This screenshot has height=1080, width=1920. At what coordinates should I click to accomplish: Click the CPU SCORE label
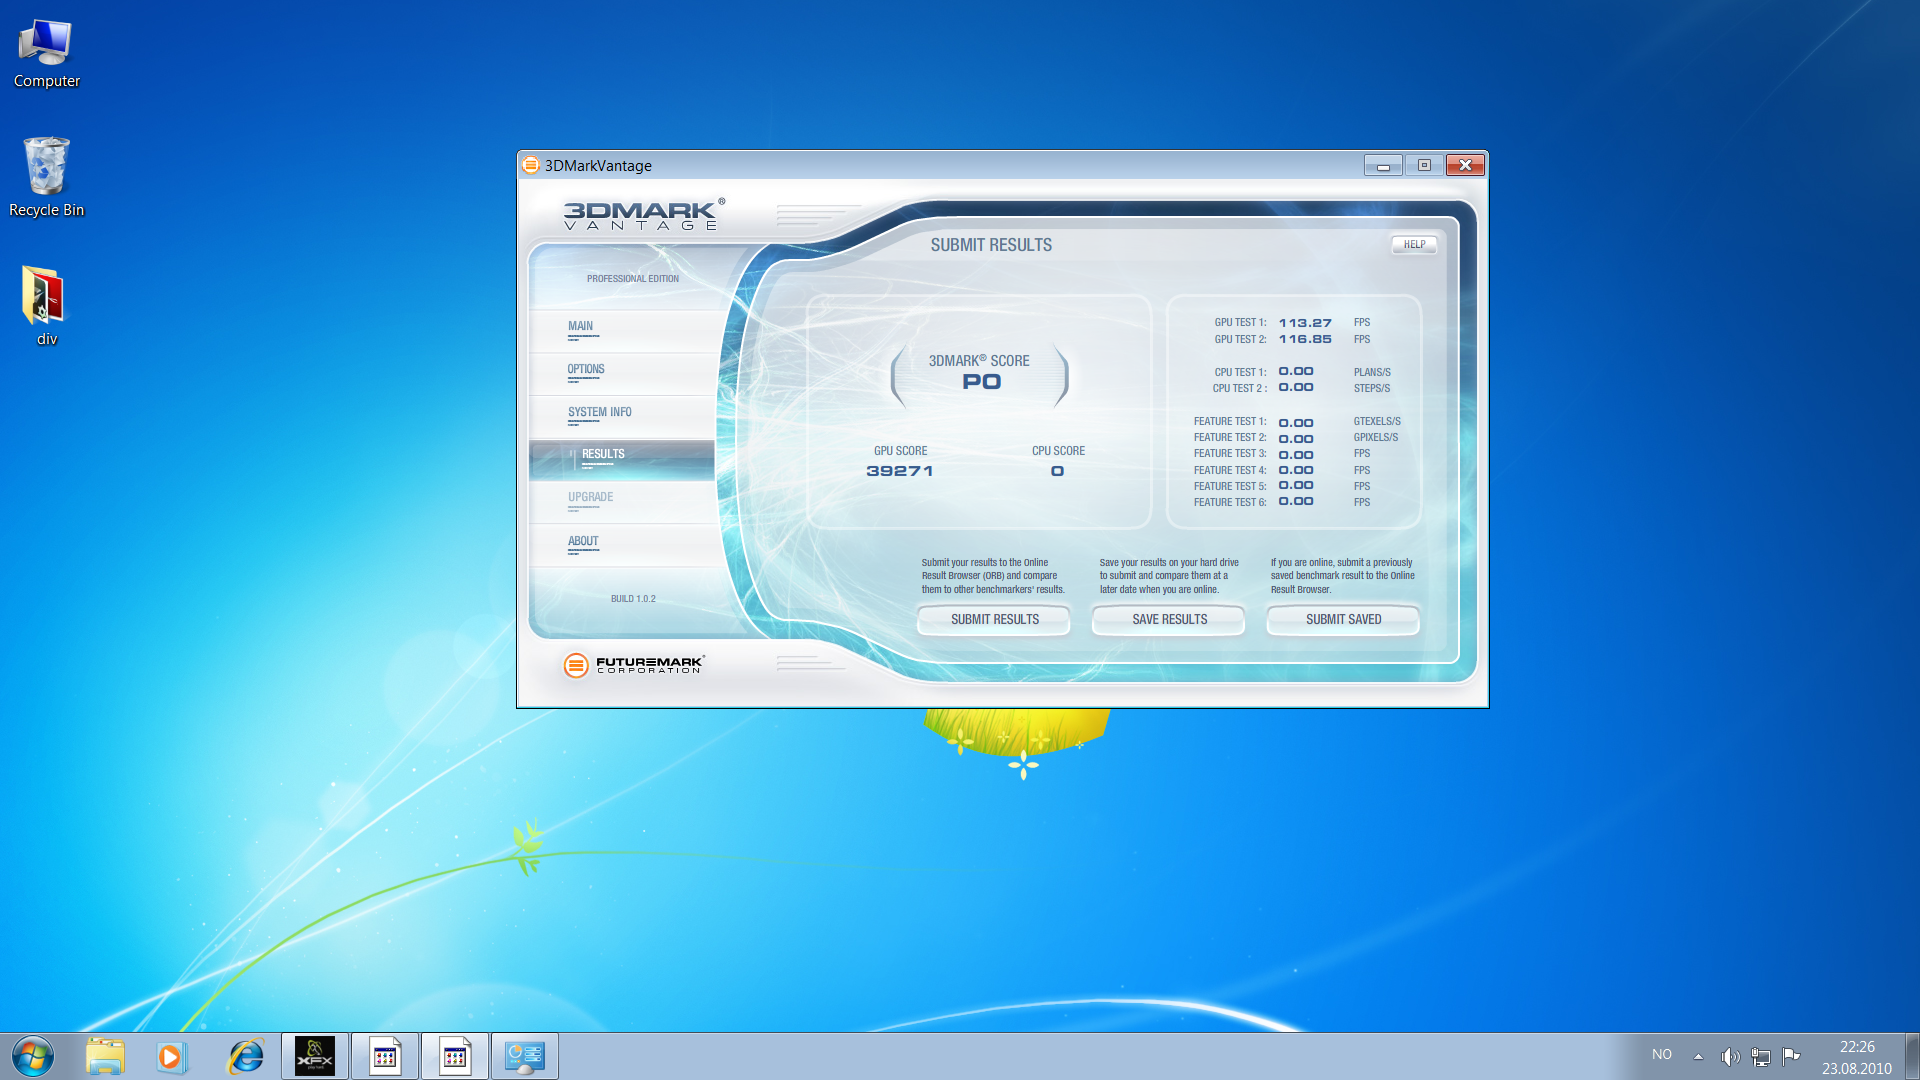click(1058, 451)
